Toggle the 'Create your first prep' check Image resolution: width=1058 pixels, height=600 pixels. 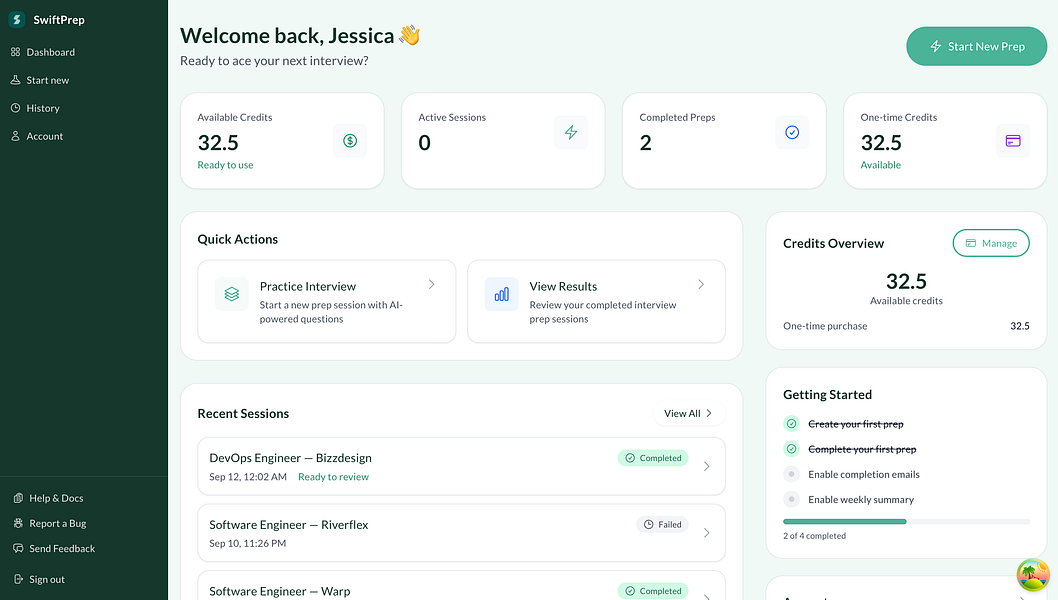791,424
